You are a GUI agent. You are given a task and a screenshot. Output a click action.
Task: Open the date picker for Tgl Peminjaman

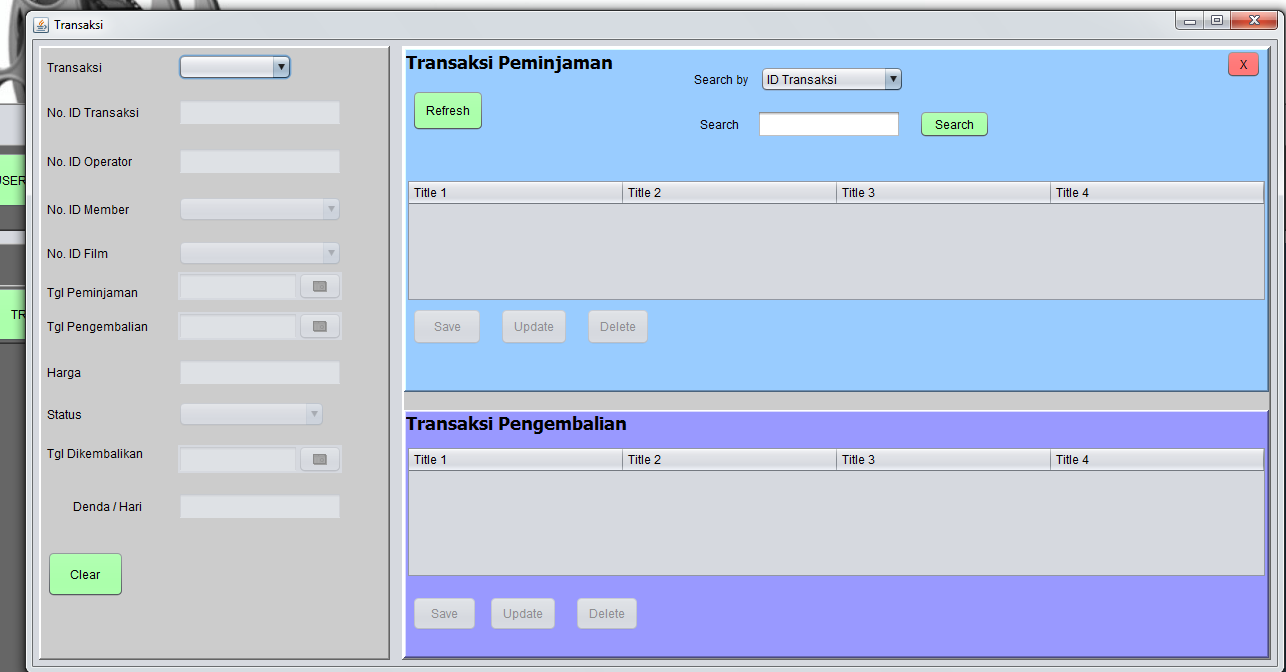coord(319,288)
